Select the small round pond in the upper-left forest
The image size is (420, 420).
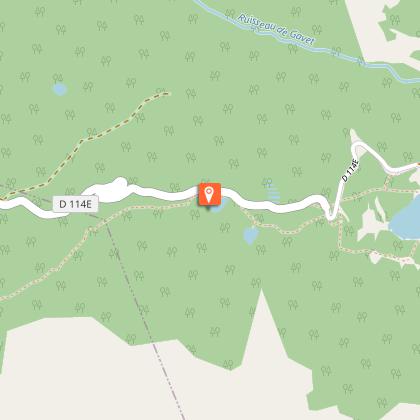click(60, 89)
